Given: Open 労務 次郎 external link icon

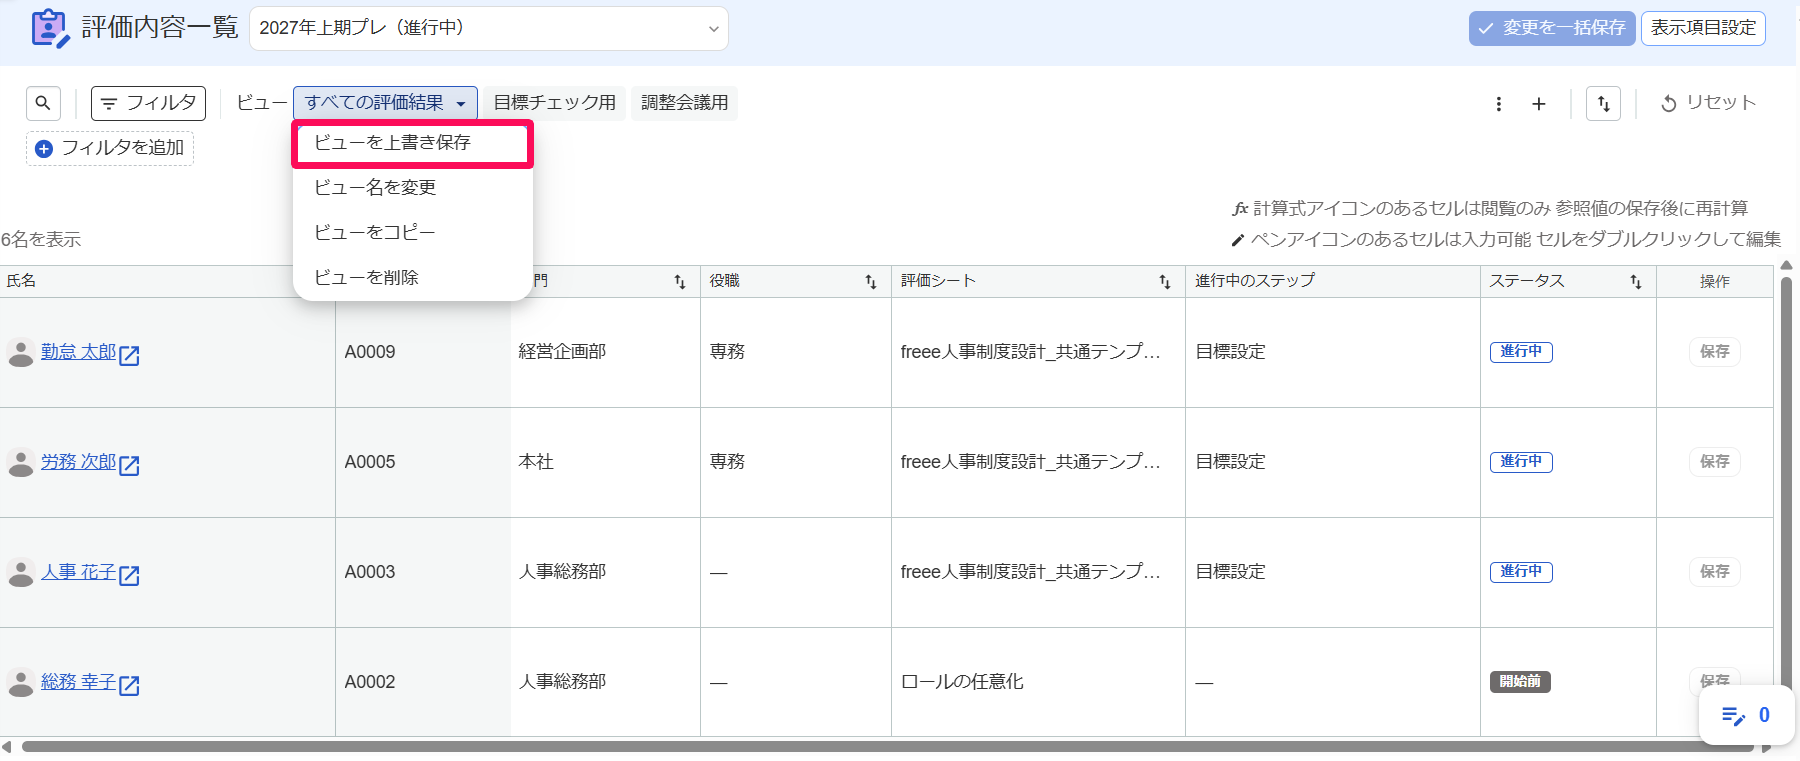Looking at the screenshot, I should click(x=129, y=464).
